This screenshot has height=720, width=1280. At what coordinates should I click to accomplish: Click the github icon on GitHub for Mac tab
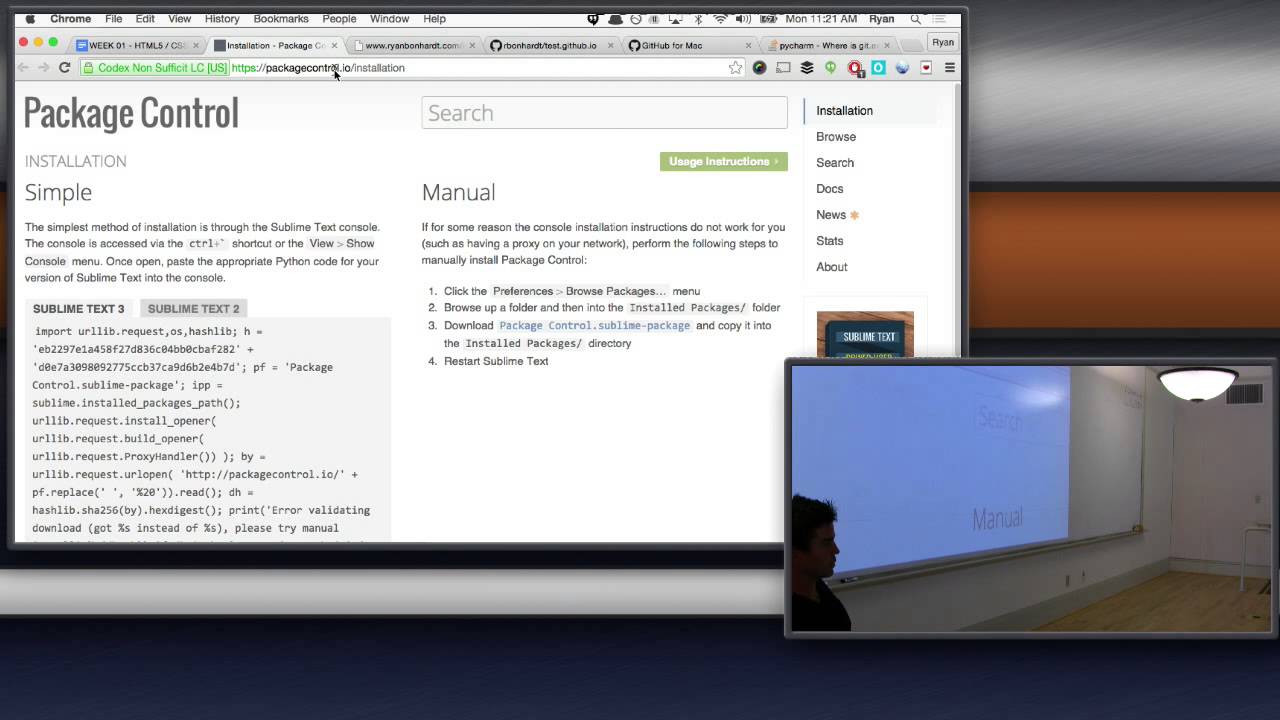634,45
